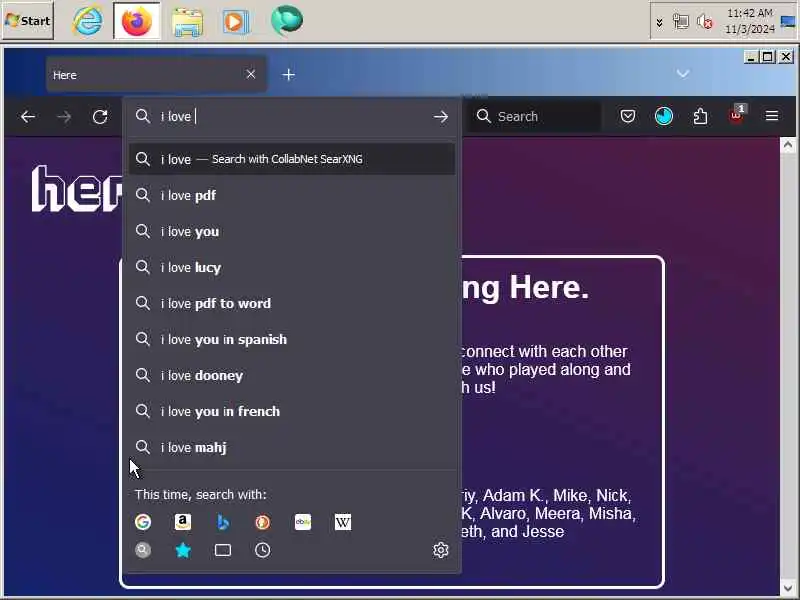Choose suggestion 'i love pdf'

(x=291, y=195)
